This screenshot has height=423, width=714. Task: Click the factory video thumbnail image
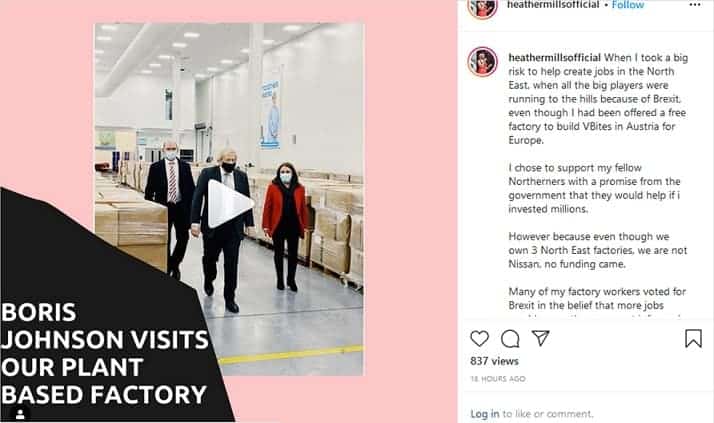pos(229,199)
